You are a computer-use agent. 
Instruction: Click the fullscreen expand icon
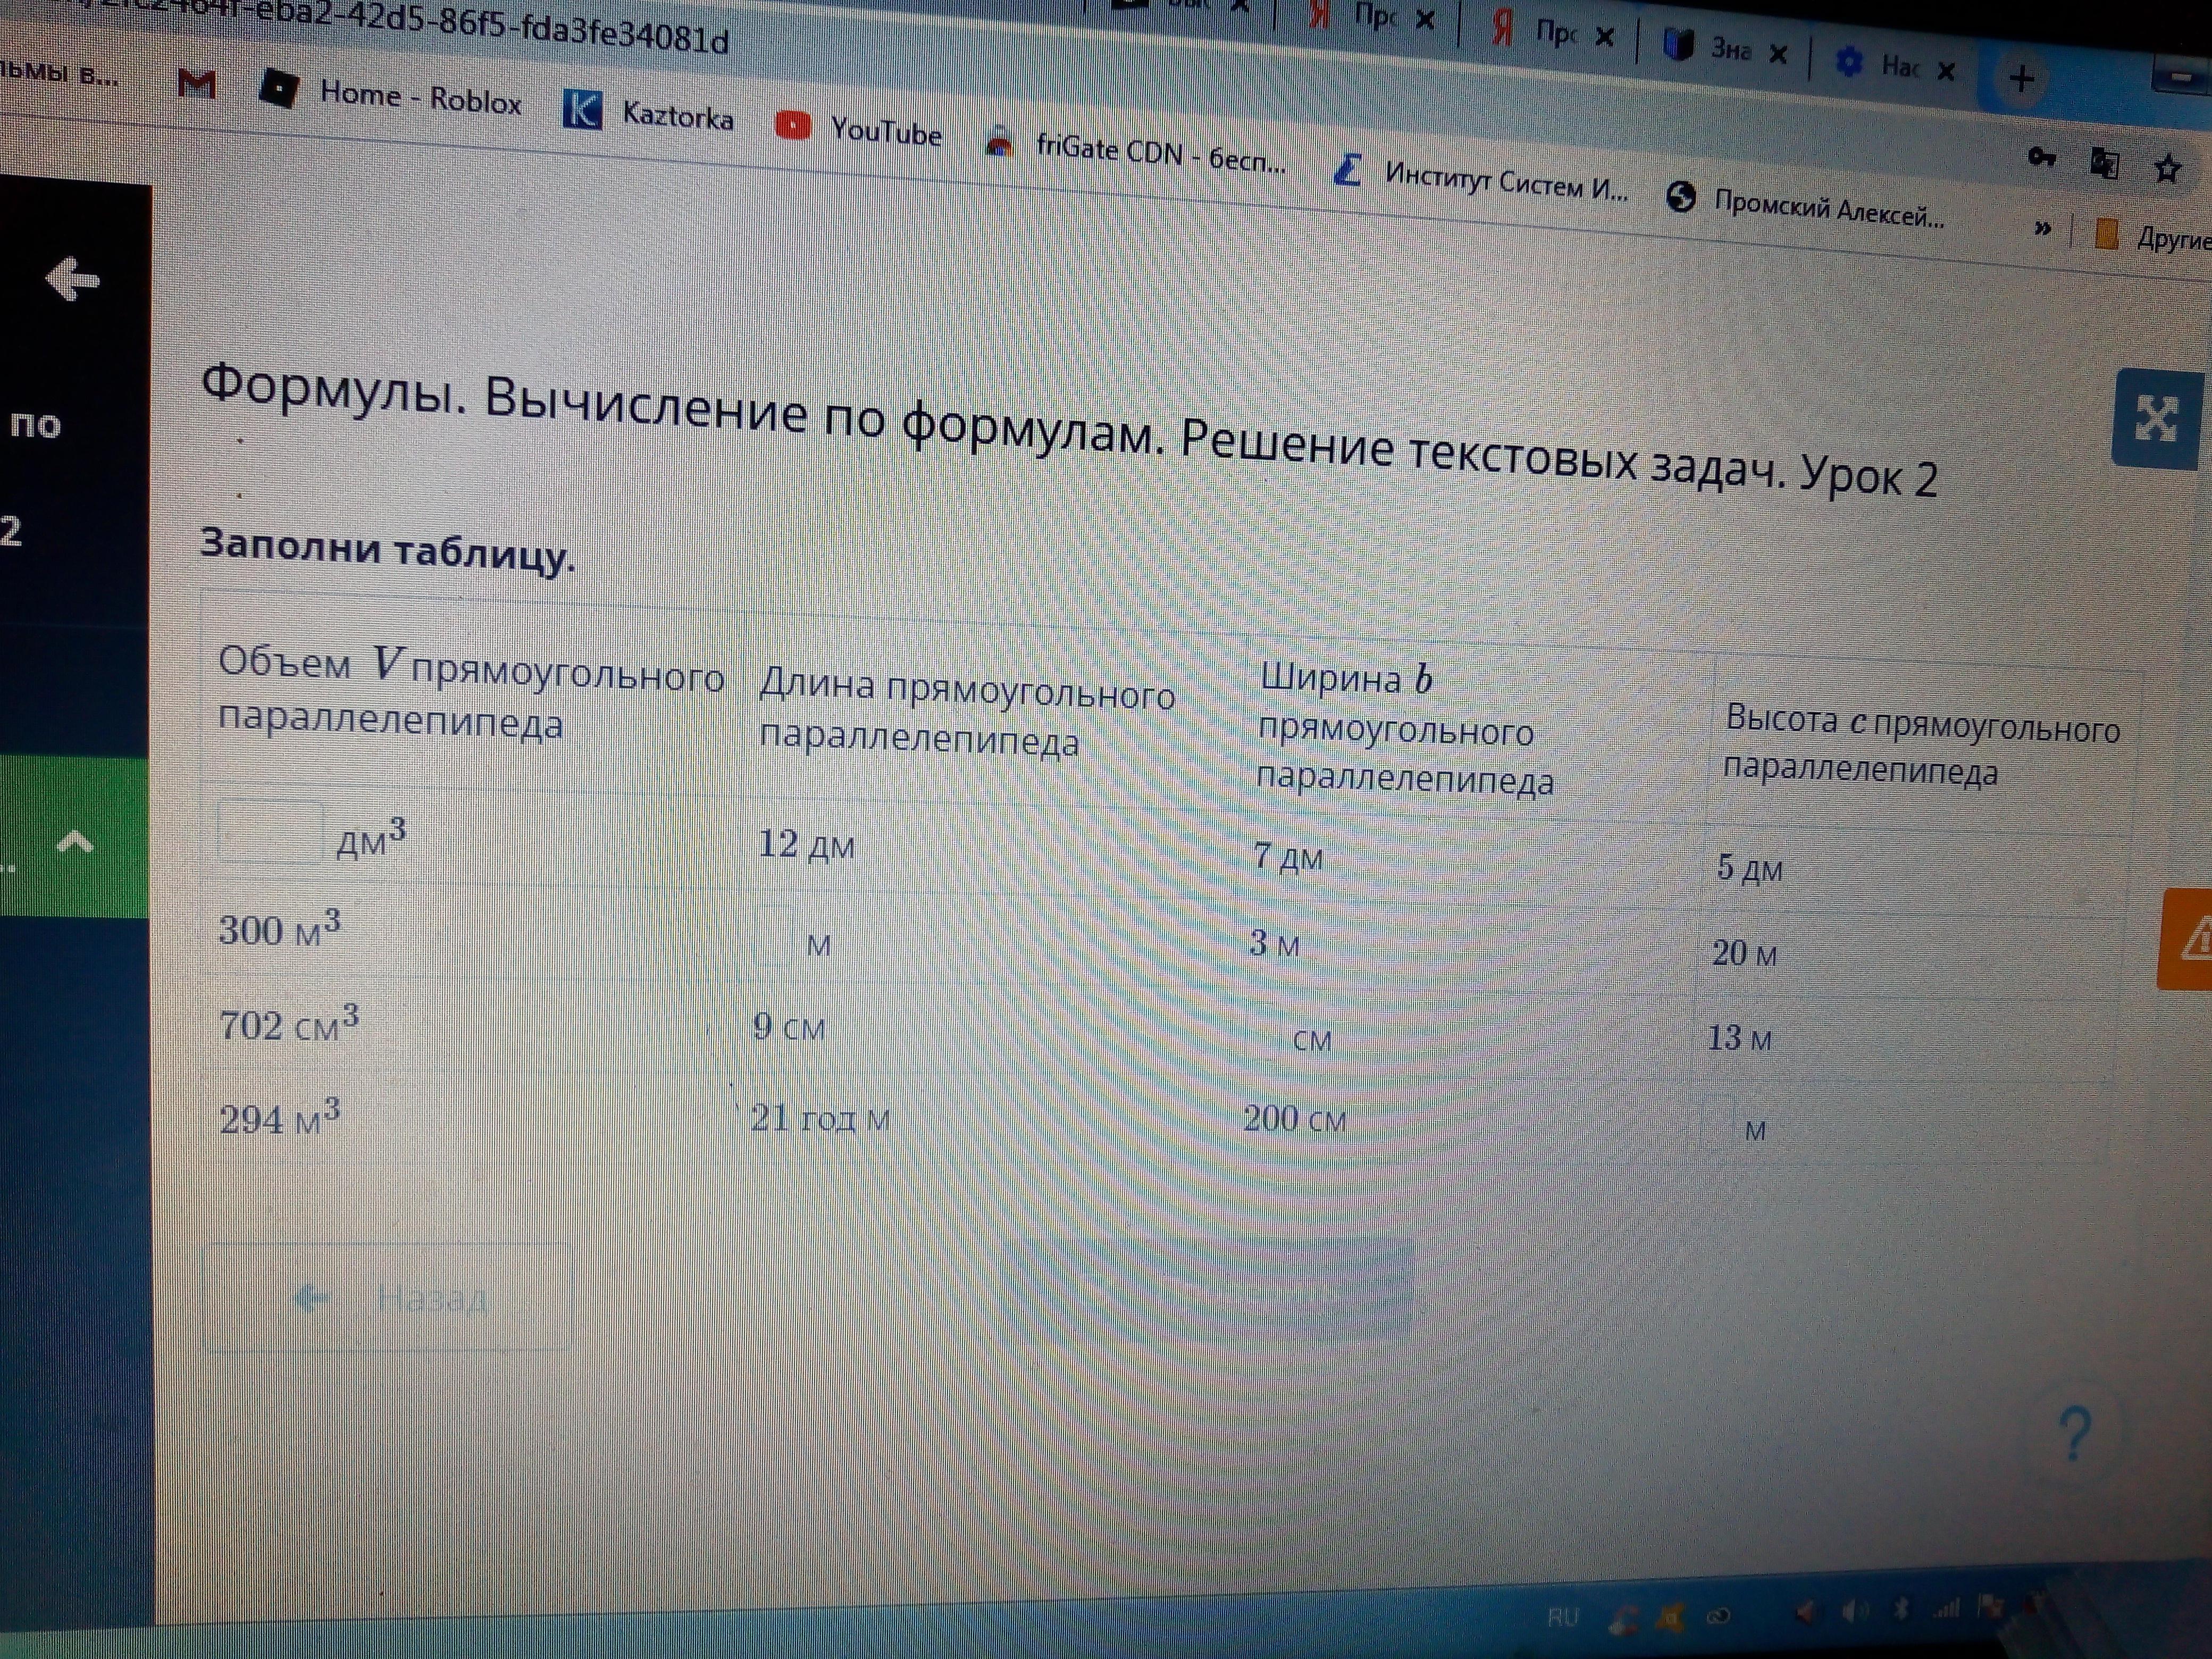pos(2157,418)
